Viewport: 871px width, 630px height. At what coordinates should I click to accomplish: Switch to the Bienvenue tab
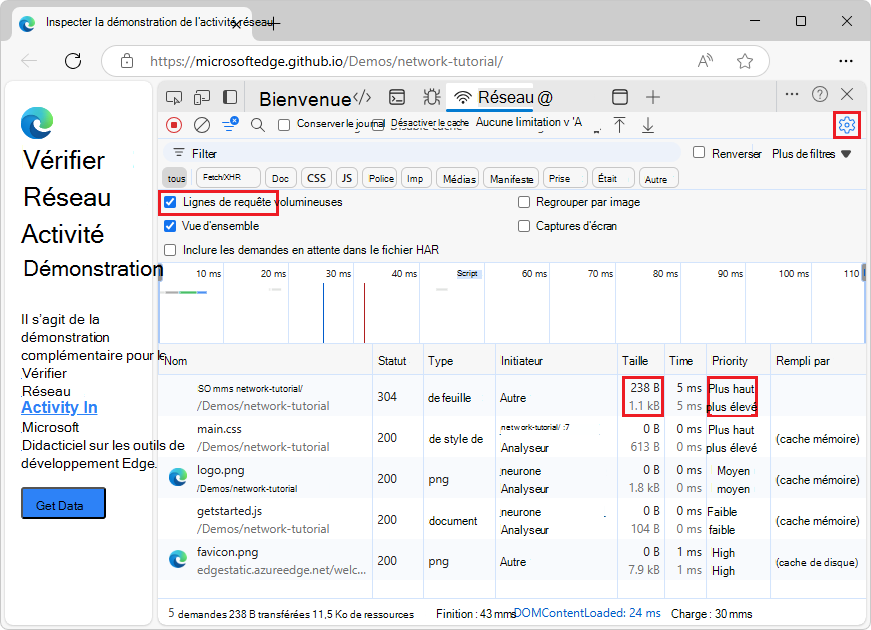point(304,98)
